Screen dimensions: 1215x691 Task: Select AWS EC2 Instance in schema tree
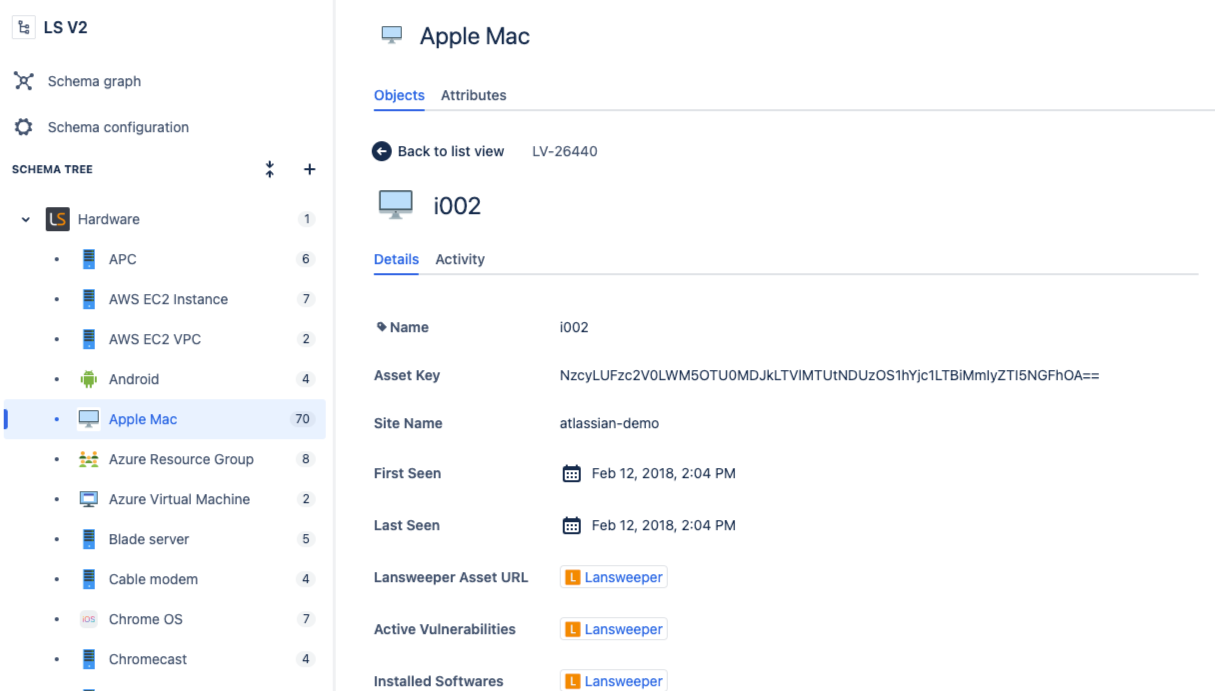coord(168,299)
